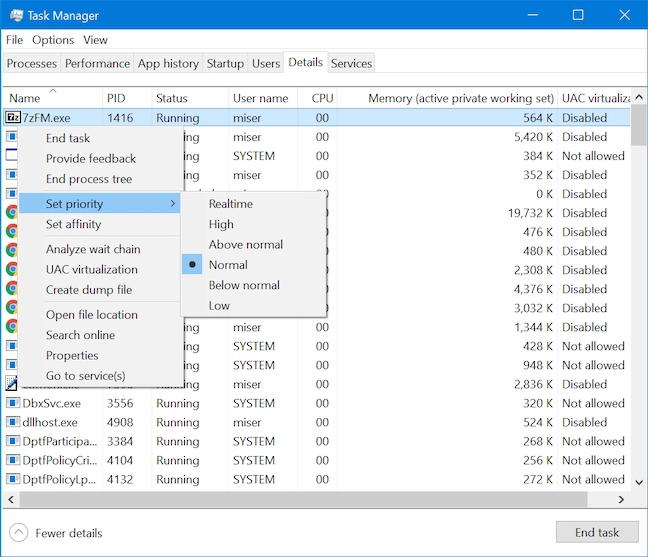This screenshot has width=648, height=557.
Task: Click the 7zFM.exe process icon
Action: [12, 118]
